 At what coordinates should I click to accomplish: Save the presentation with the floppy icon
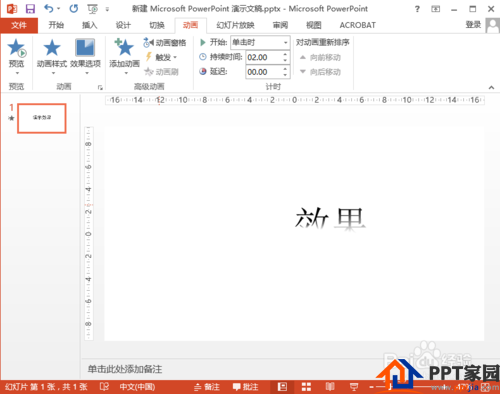(30, 9)
